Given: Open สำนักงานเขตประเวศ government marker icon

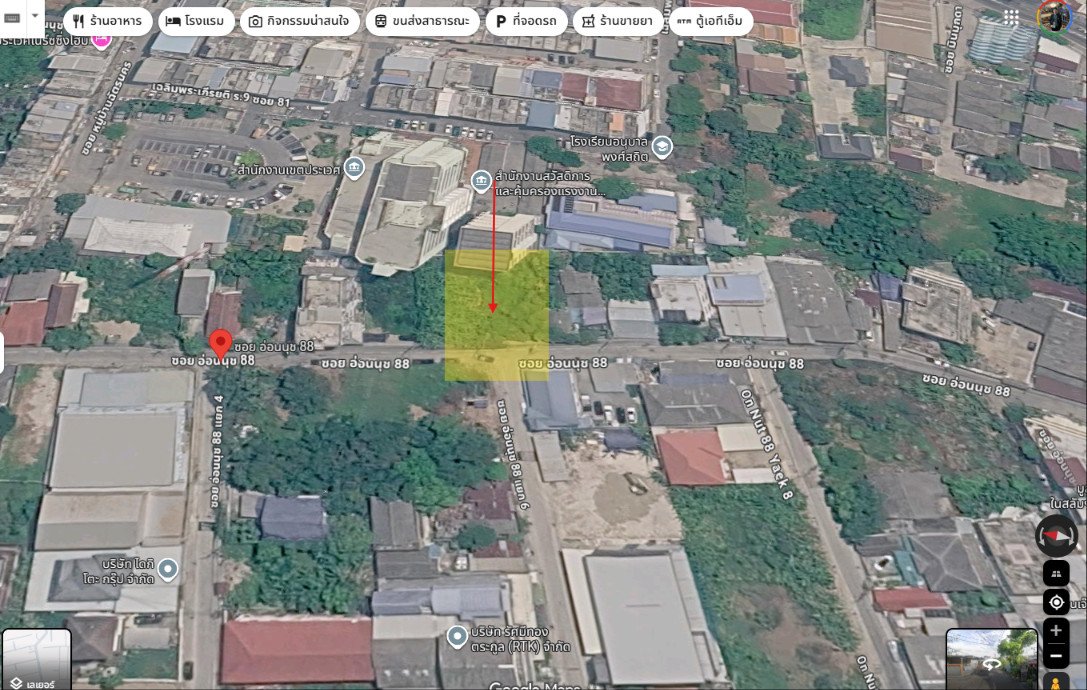Looking at the screenshot, I should pyautogui.click(x=354, y=168).
